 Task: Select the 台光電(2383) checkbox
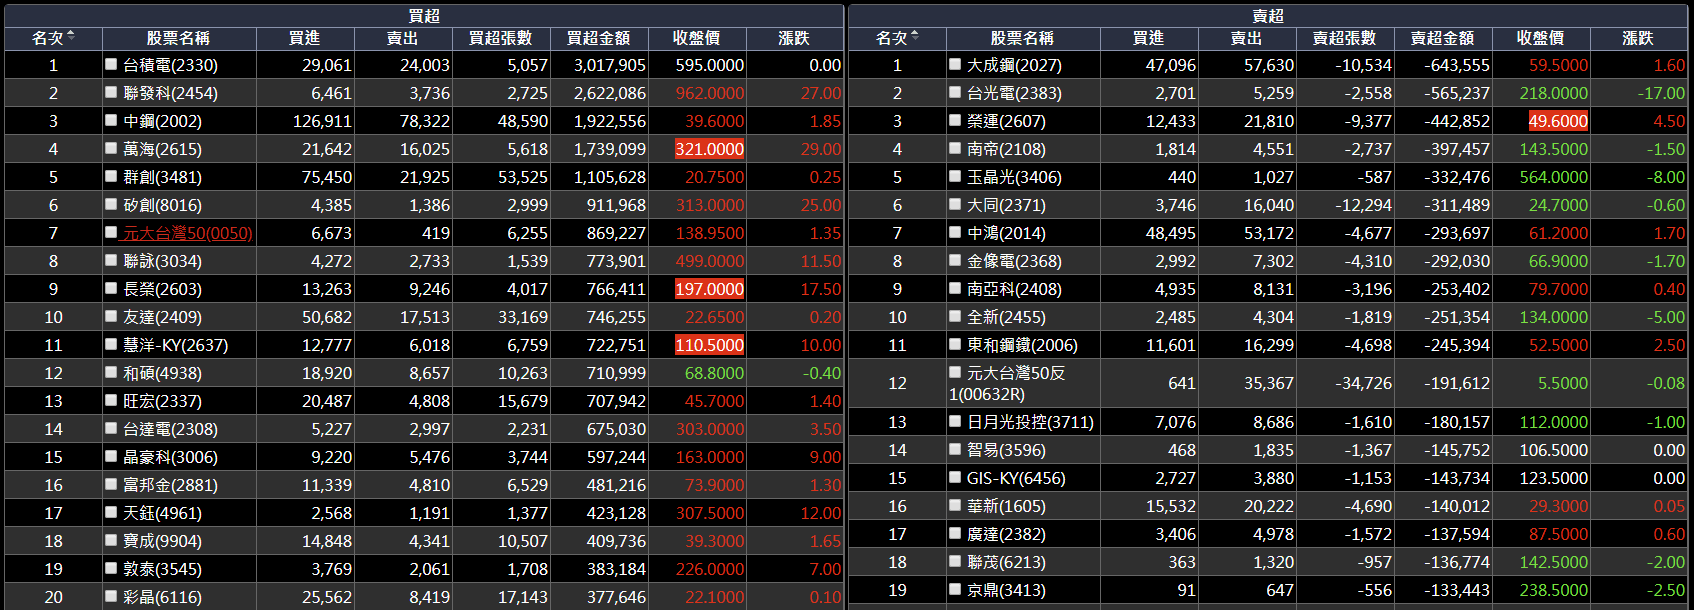955,92
